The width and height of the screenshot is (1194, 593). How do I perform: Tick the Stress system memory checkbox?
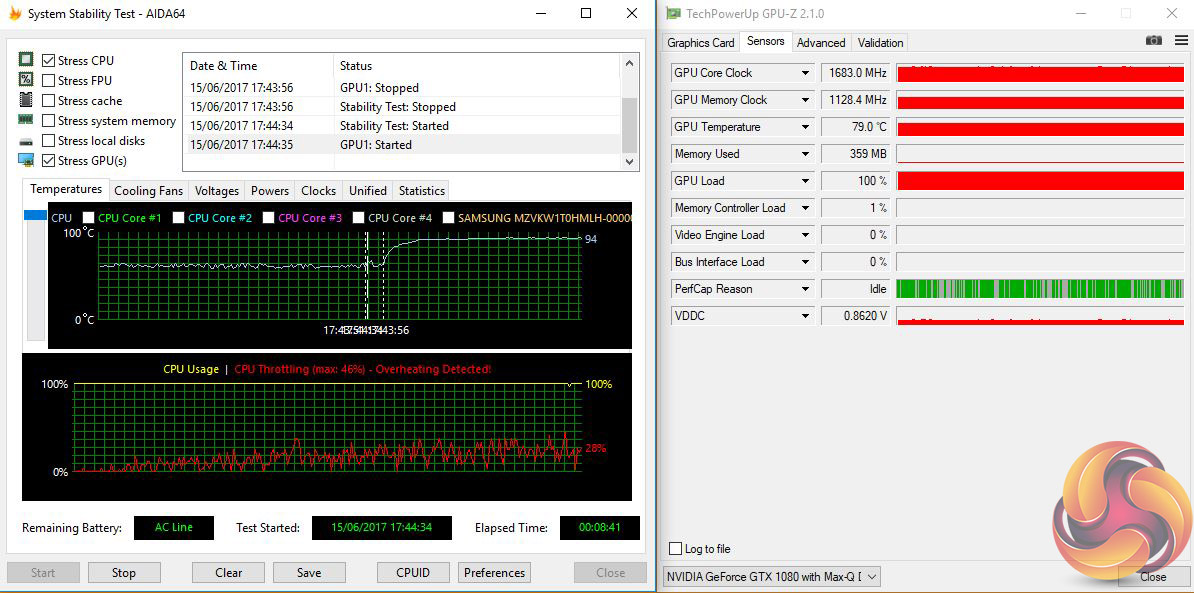(49, 121)
